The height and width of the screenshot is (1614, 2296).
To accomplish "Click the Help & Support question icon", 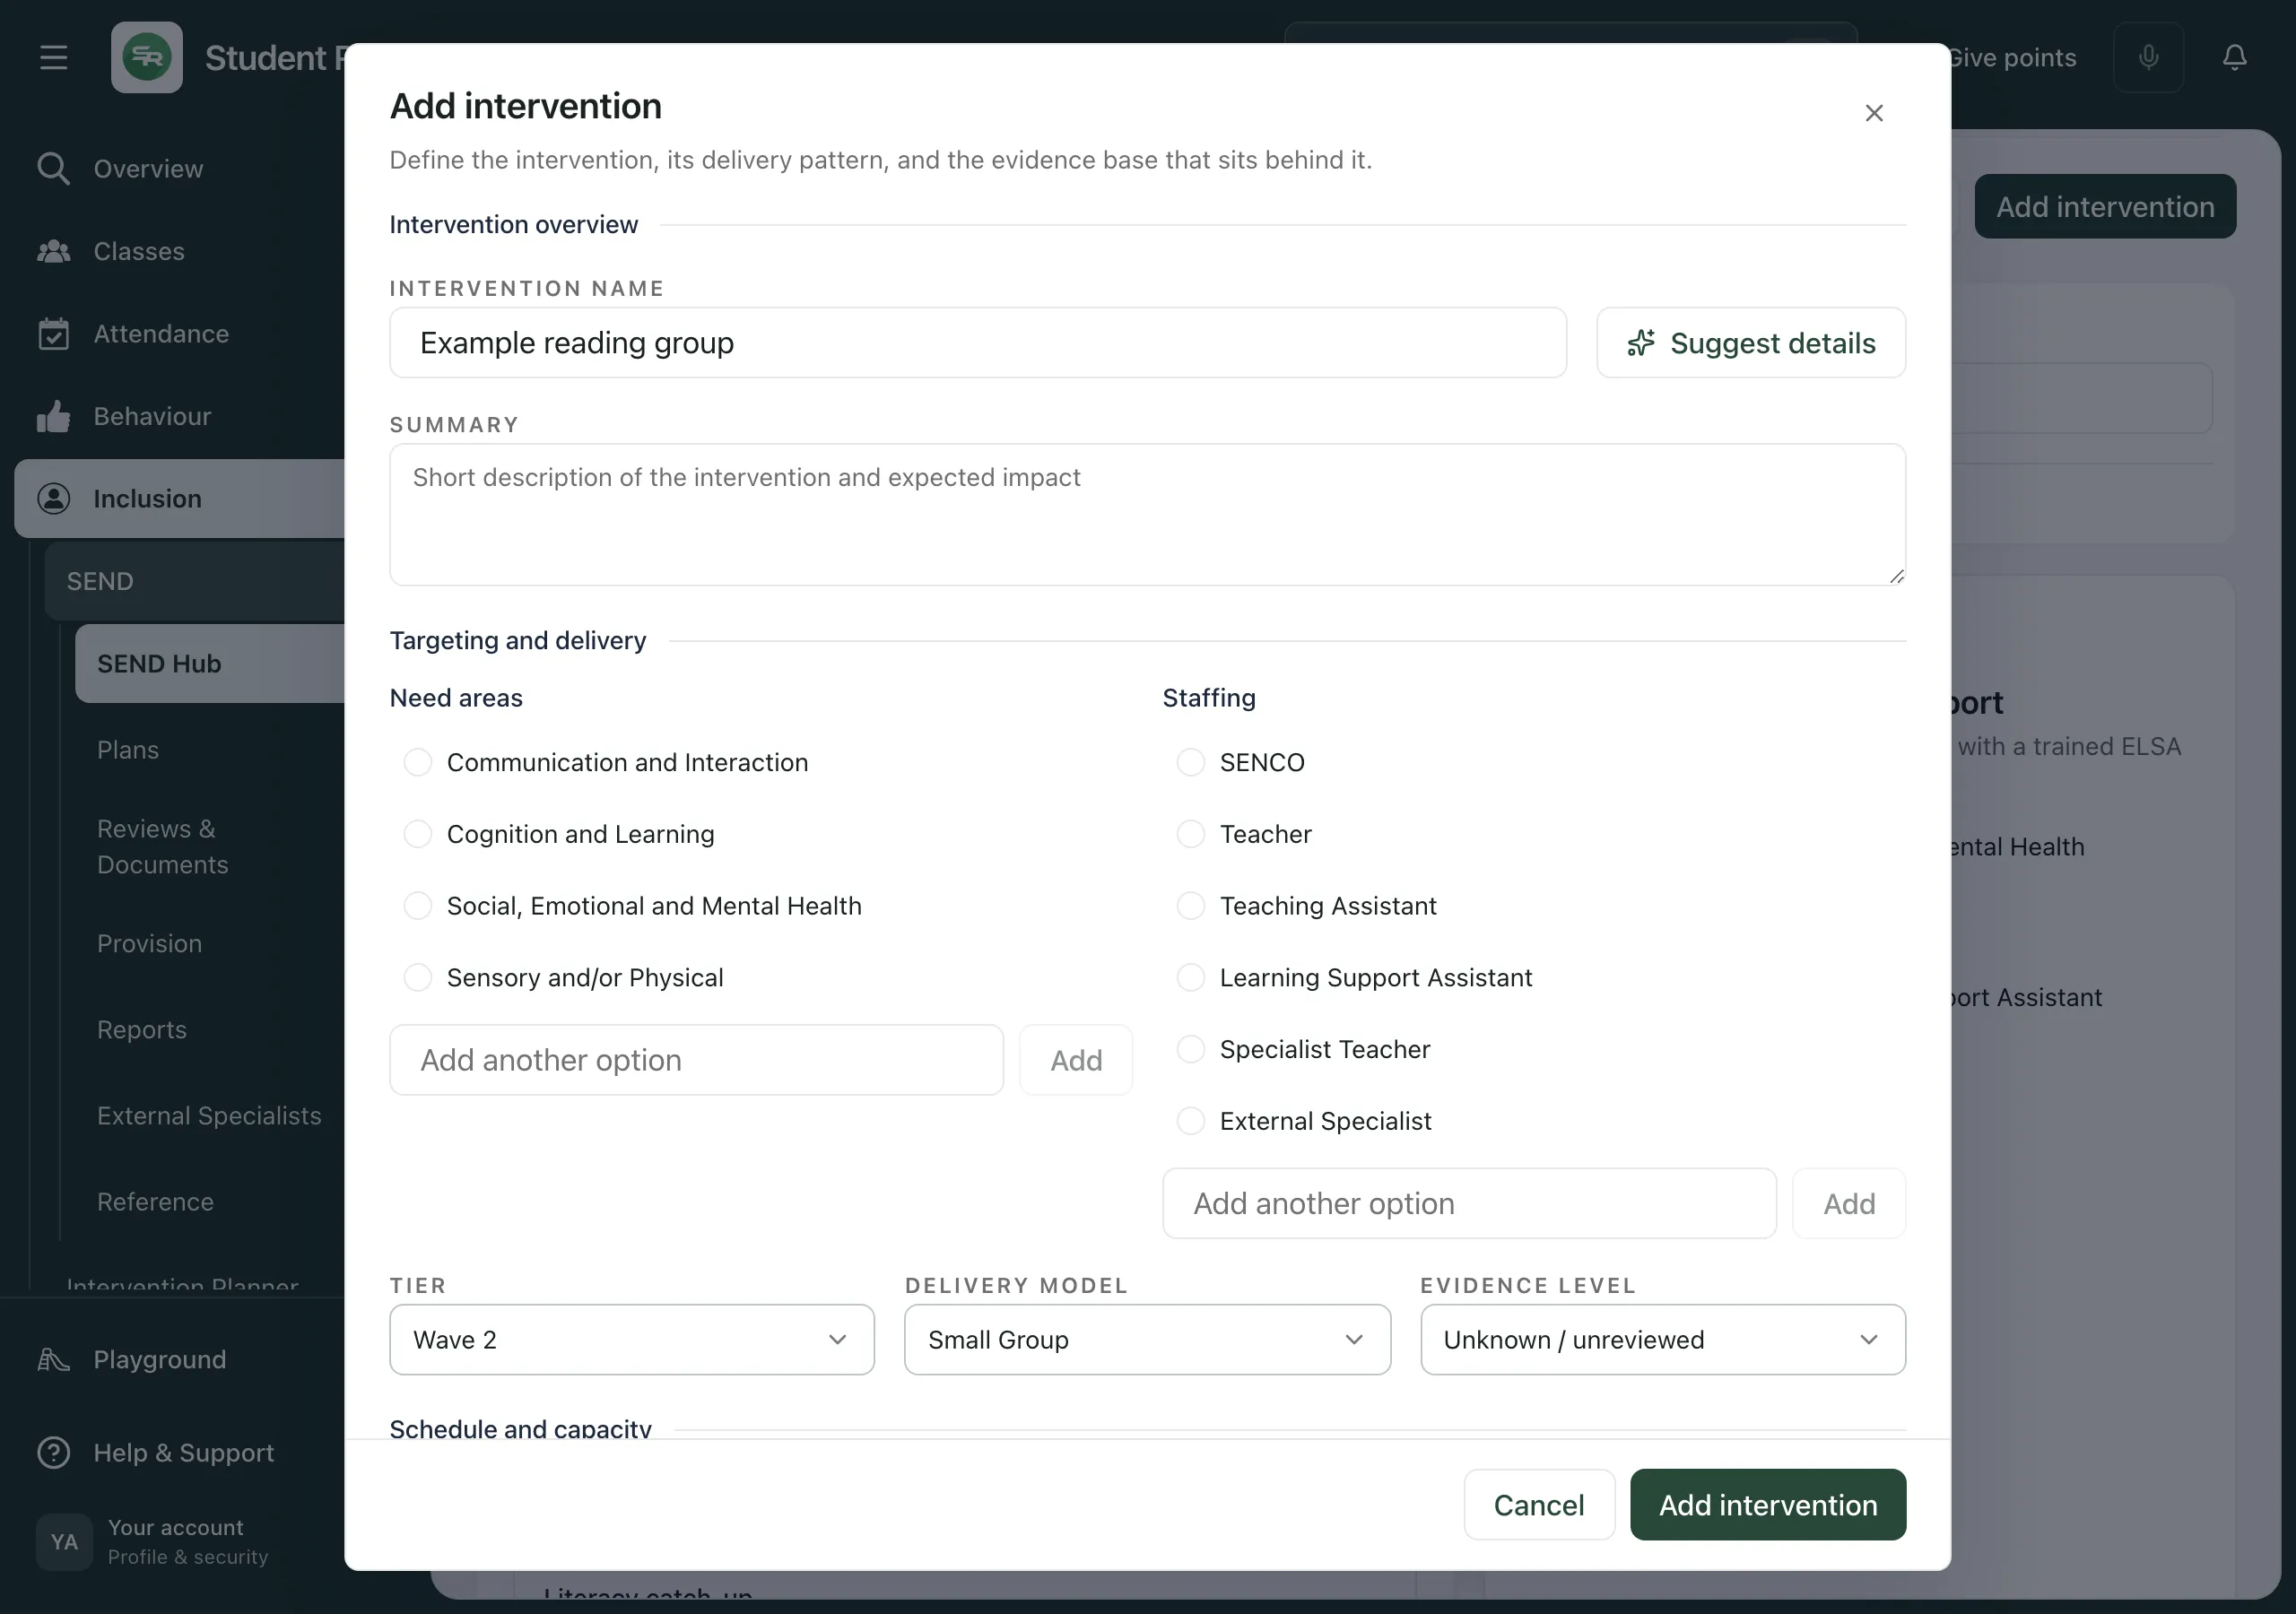I will click(54, 1453).
